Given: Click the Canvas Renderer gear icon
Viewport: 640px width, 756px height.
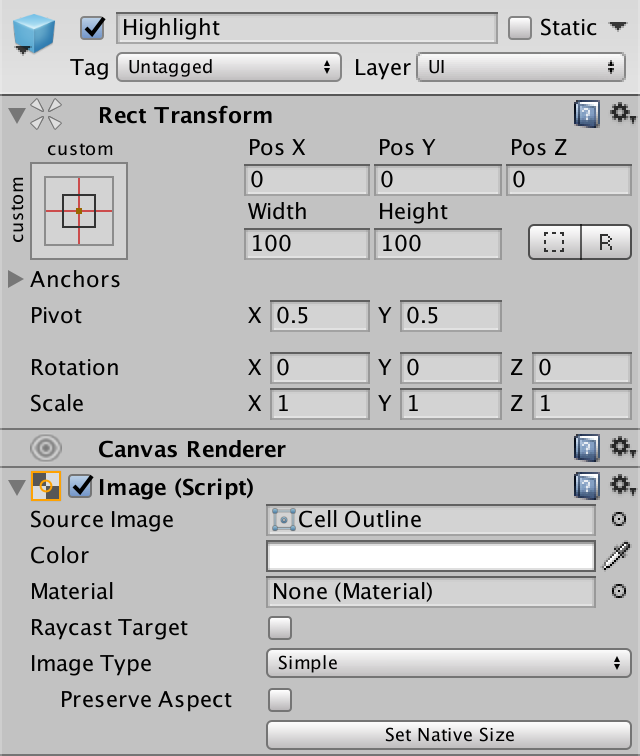Looking at the screenshot, I should click(x=622, y=448).
